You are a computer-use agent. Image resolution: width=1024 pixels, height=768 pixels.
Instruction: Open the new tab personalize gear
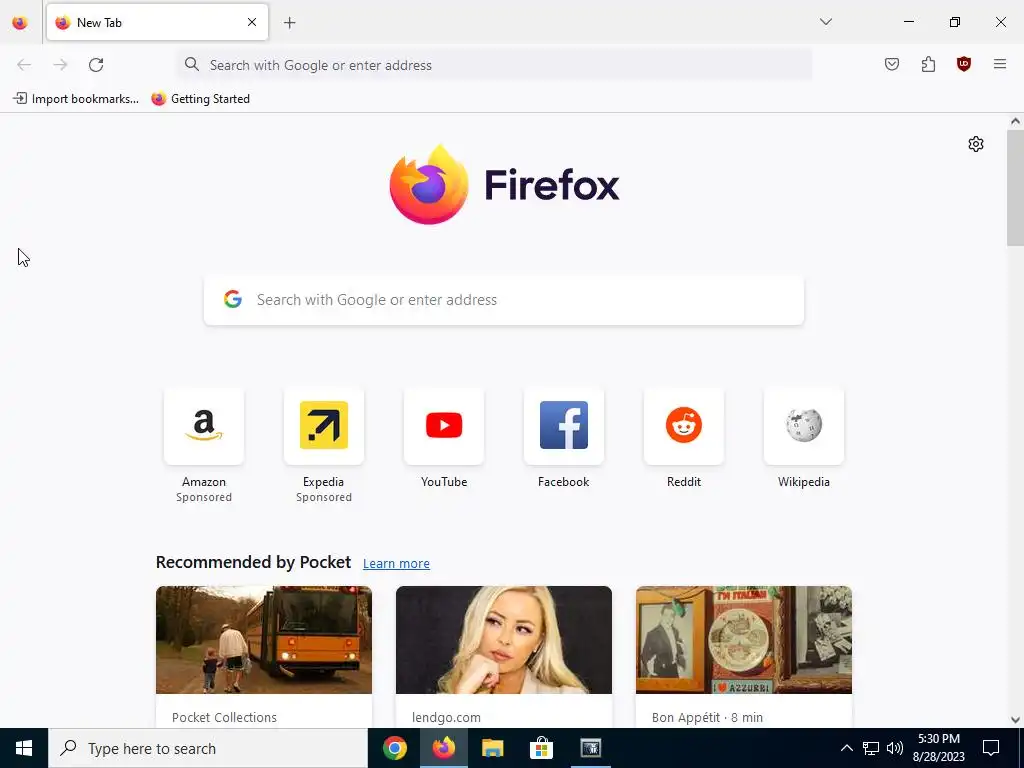[976, 144]
